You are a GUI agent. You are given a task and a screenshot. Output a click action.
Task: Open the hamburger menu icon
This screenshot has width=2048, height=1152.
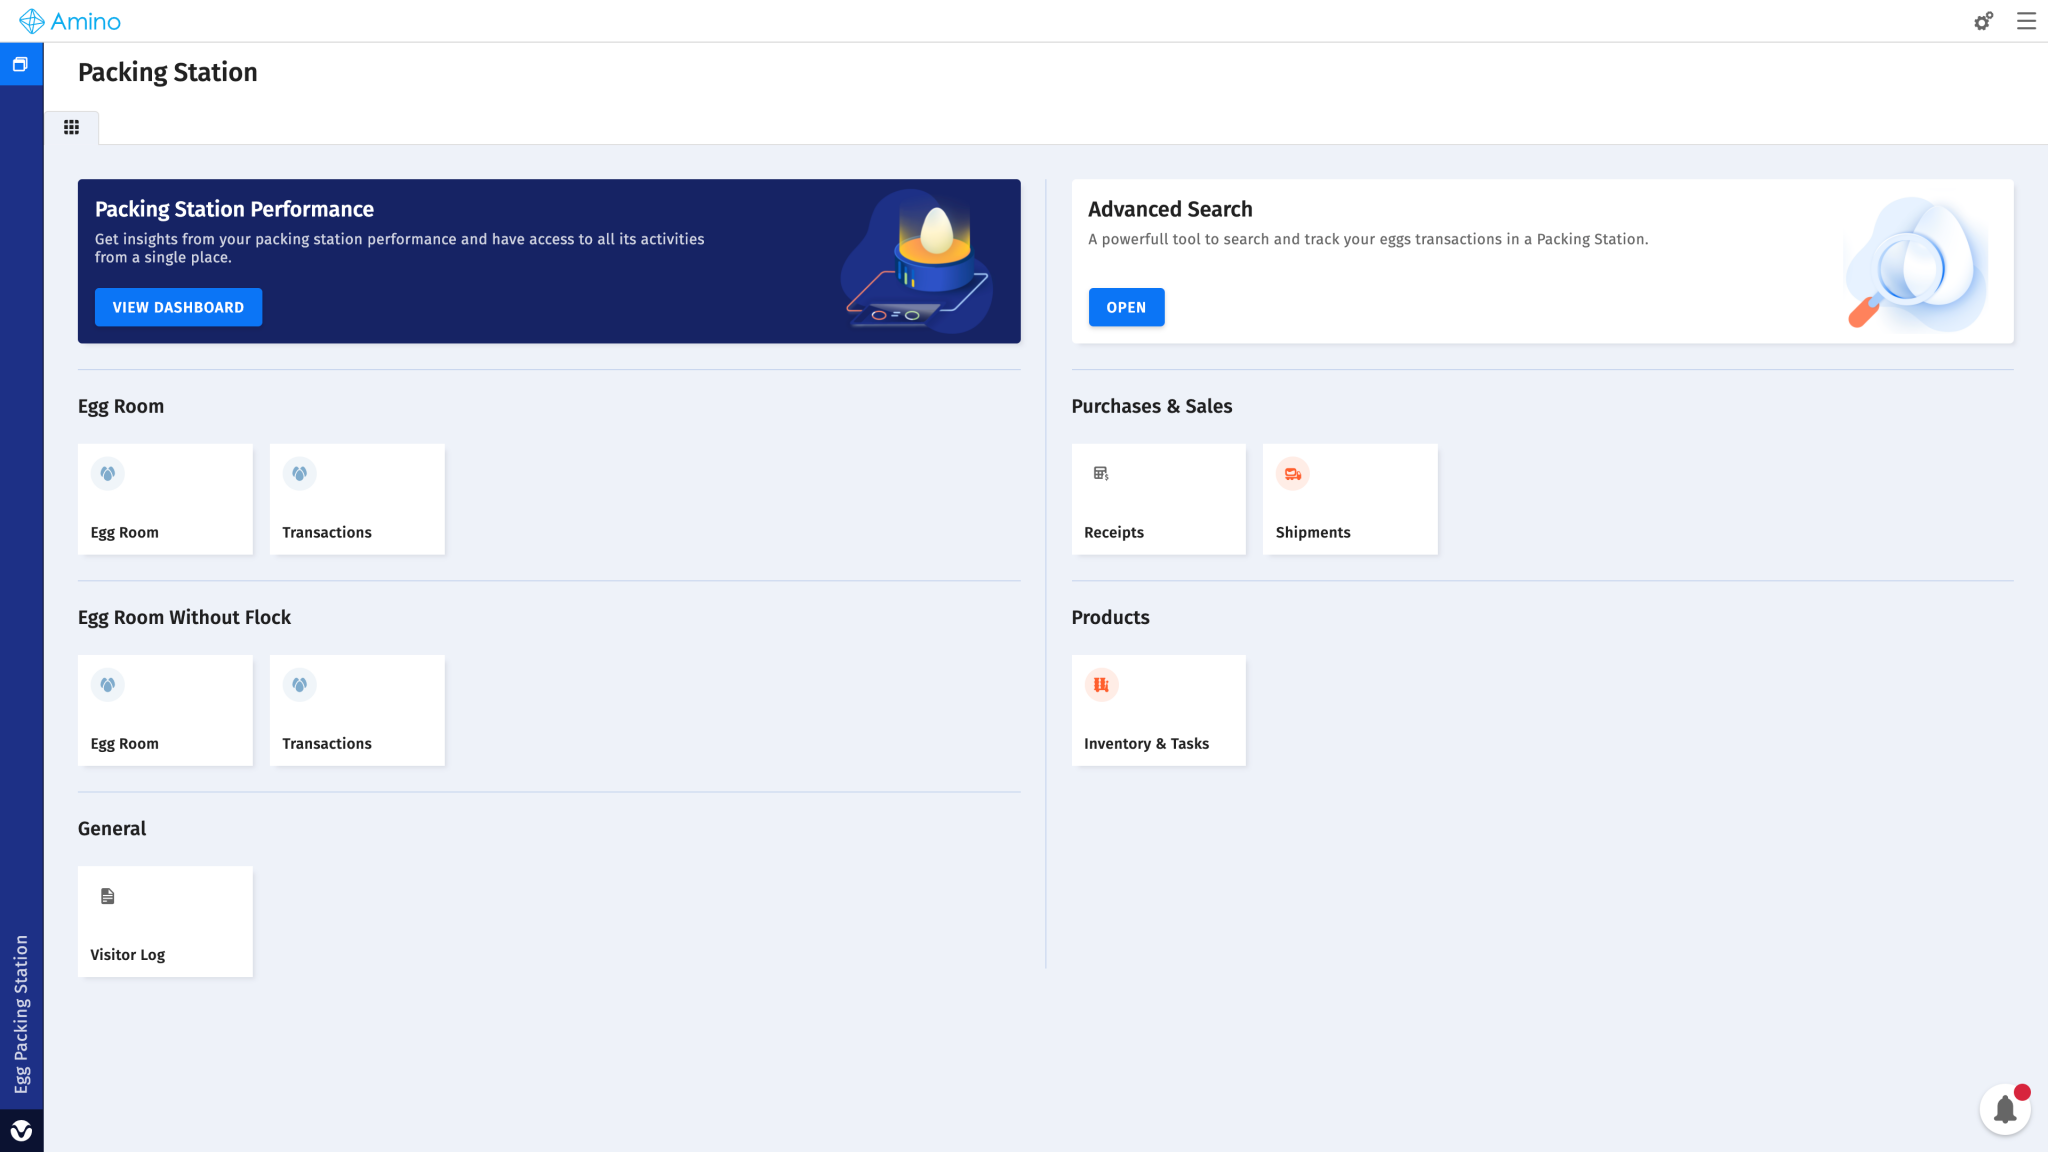click(x=2026, y=21)
